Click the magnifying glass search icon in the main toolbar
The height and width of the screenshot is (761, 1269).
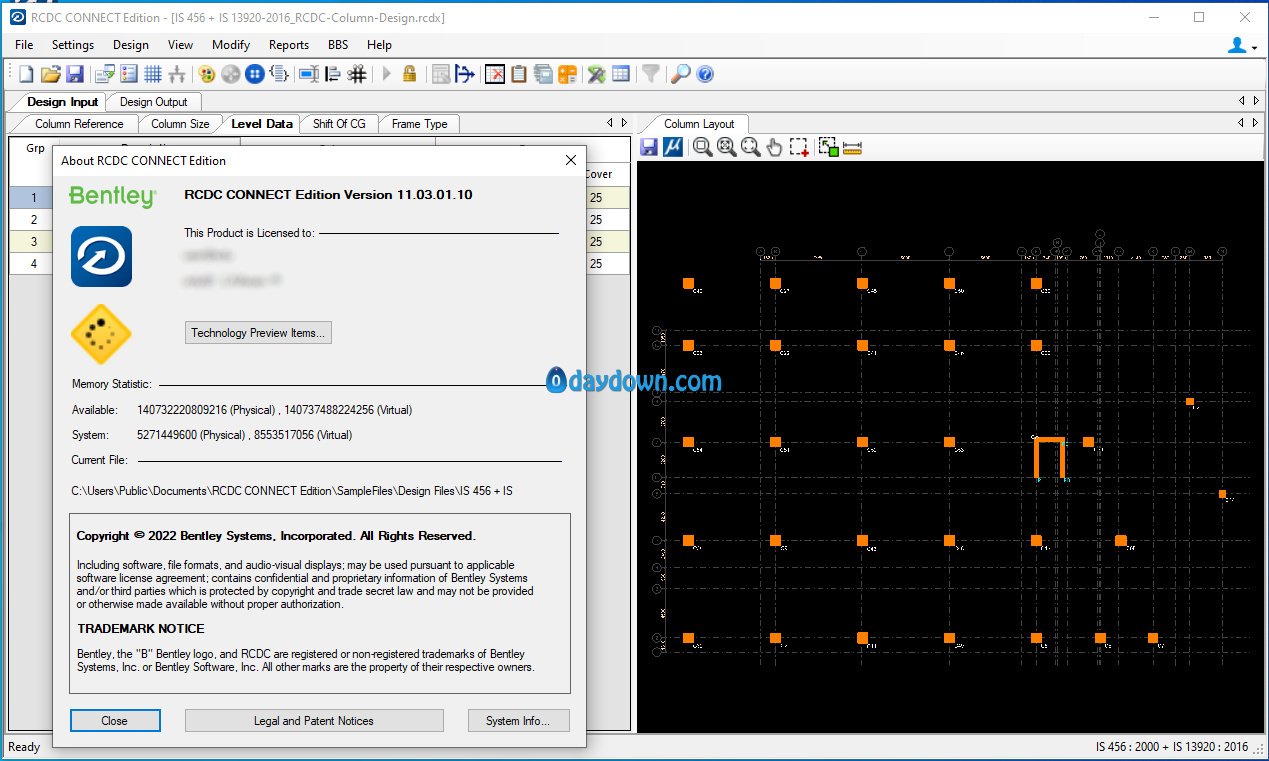click(x=680, y=74)
